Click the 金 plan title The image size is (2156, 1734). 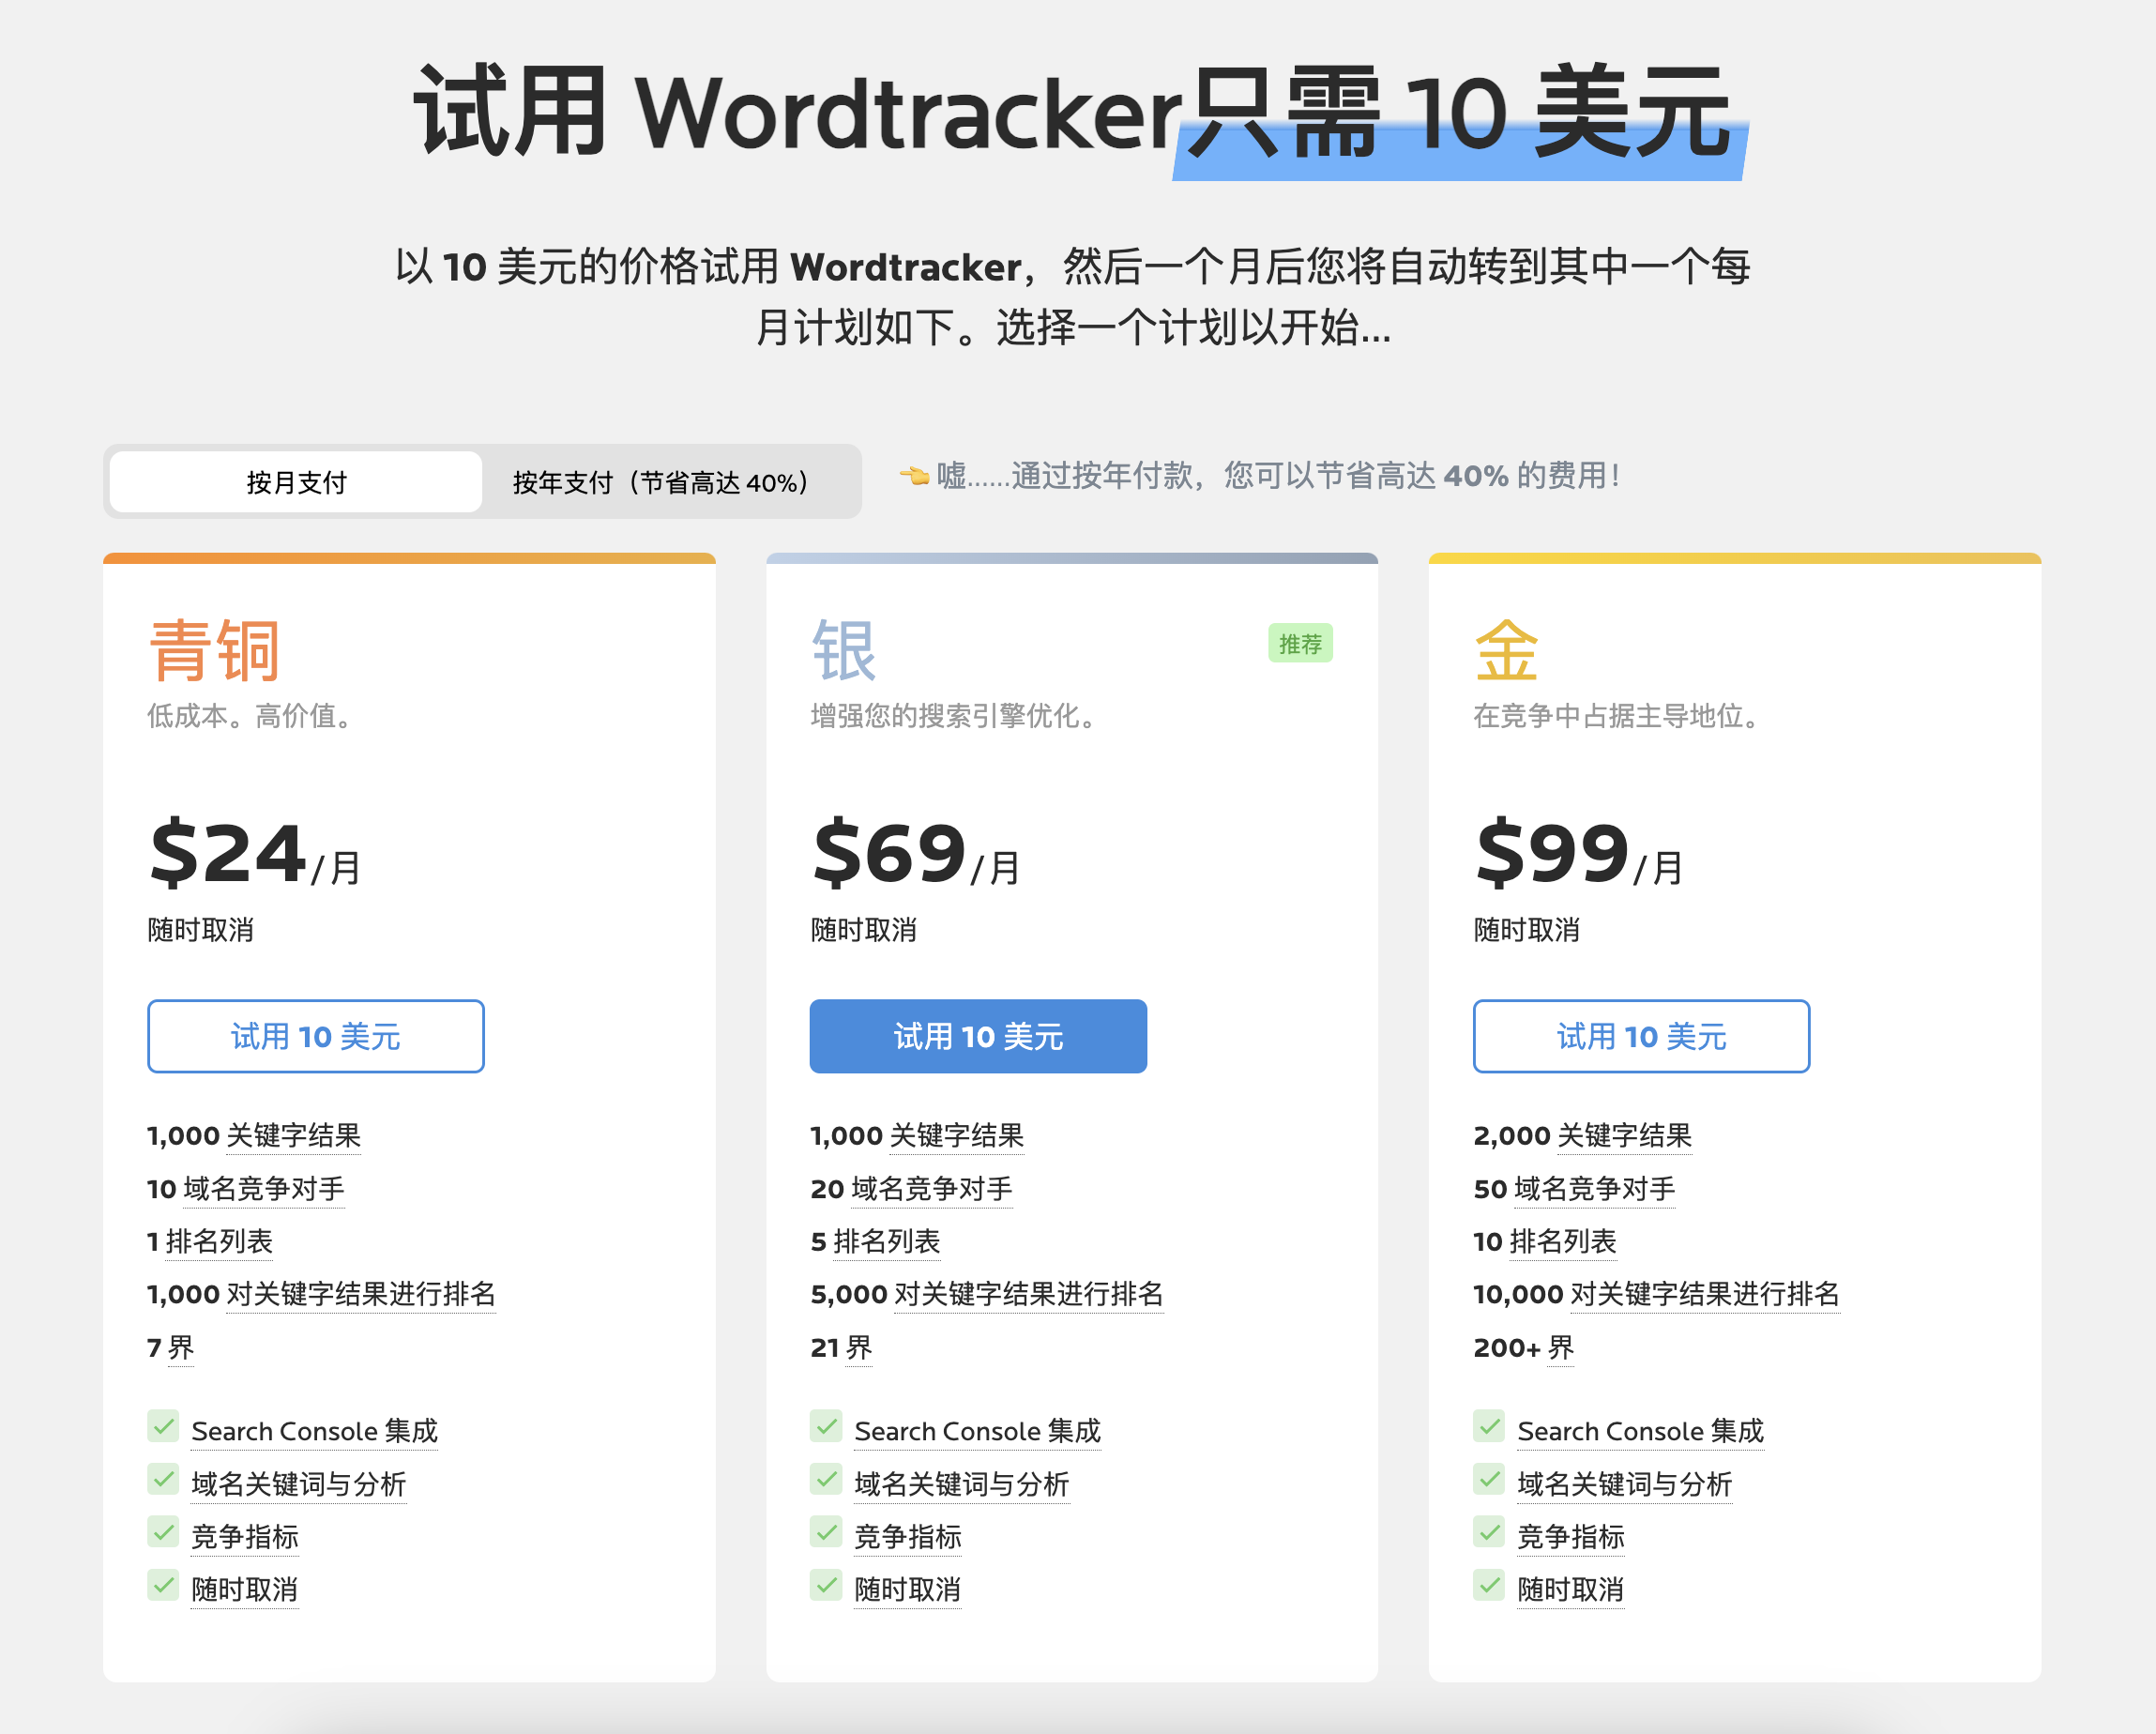(x=1506, y=651)
